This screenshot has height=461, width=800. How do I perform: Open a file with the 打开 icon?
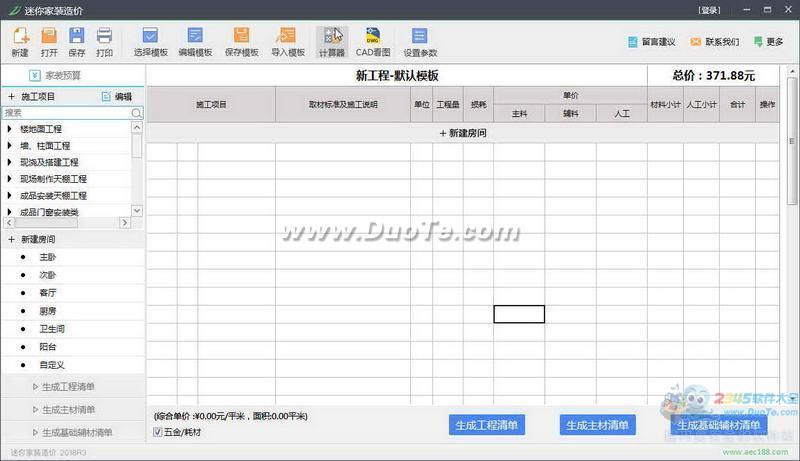tap(49, 40)
